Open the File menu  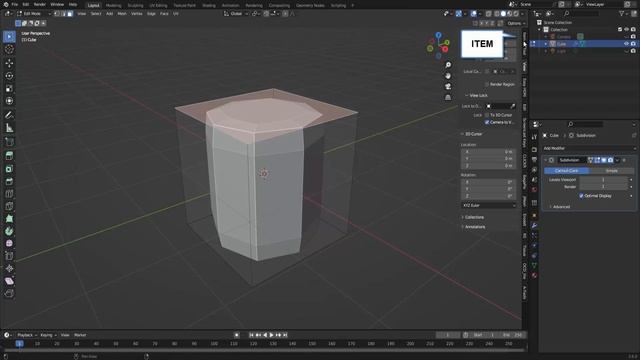click(x=15, y=4)
